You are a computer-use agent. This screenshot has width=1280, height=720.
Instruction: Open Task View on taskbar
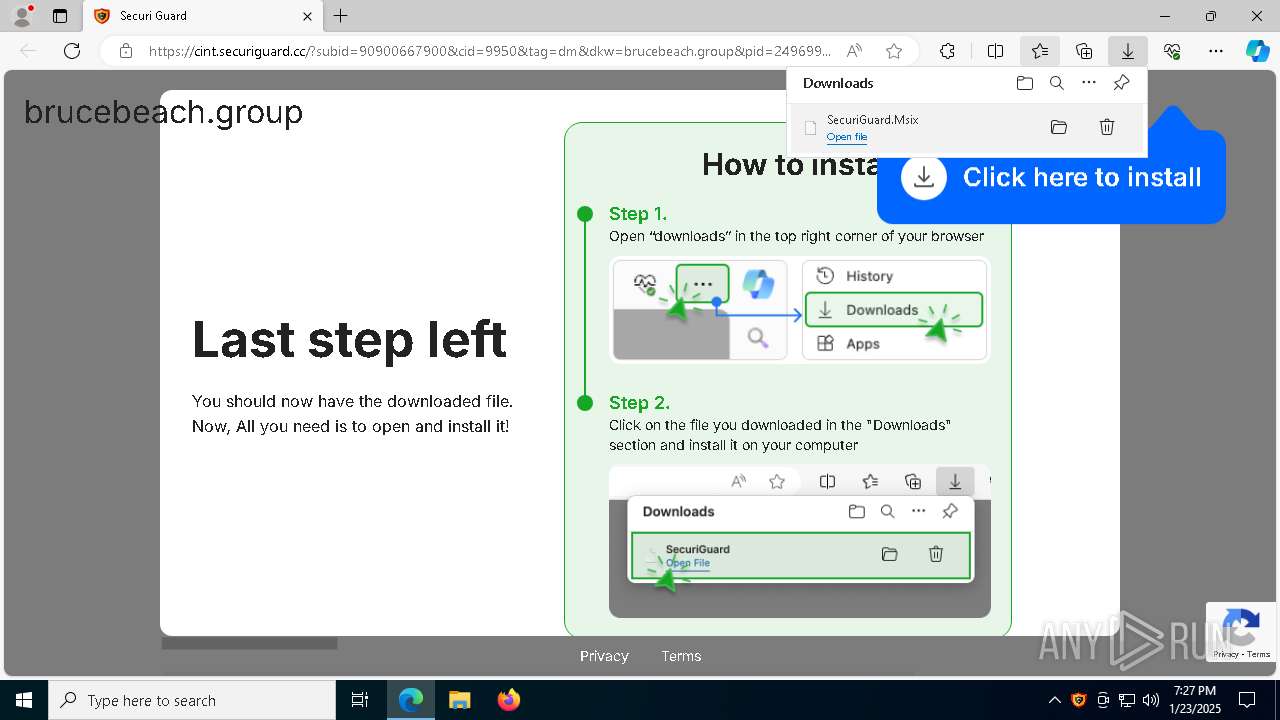click(x=360, y=700)
